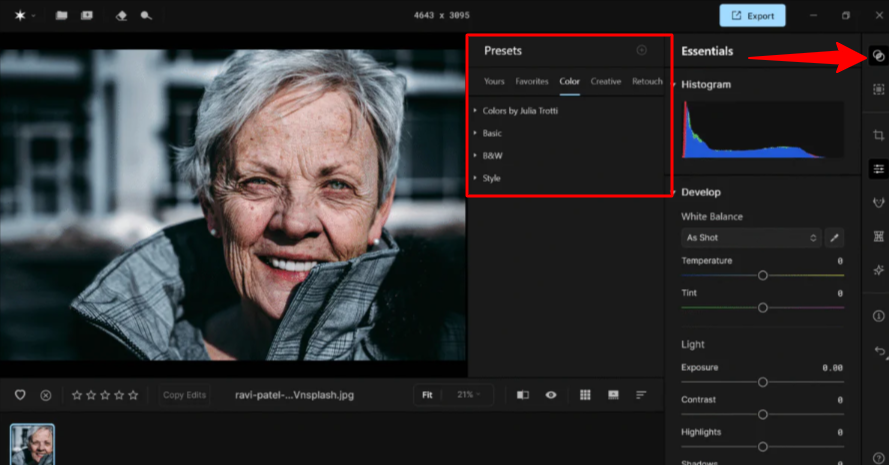The image size is (889, 465).
Task: Open the edit history undo icon
Action: [878, 351]
